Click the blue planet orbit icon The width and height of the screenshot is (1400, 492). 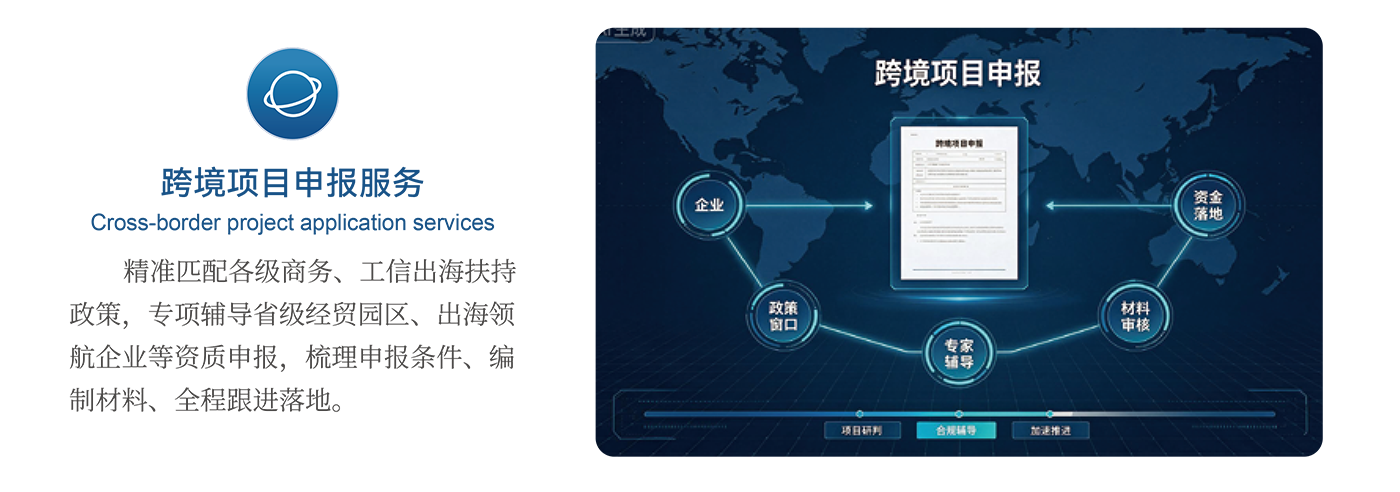coord(293,94)
